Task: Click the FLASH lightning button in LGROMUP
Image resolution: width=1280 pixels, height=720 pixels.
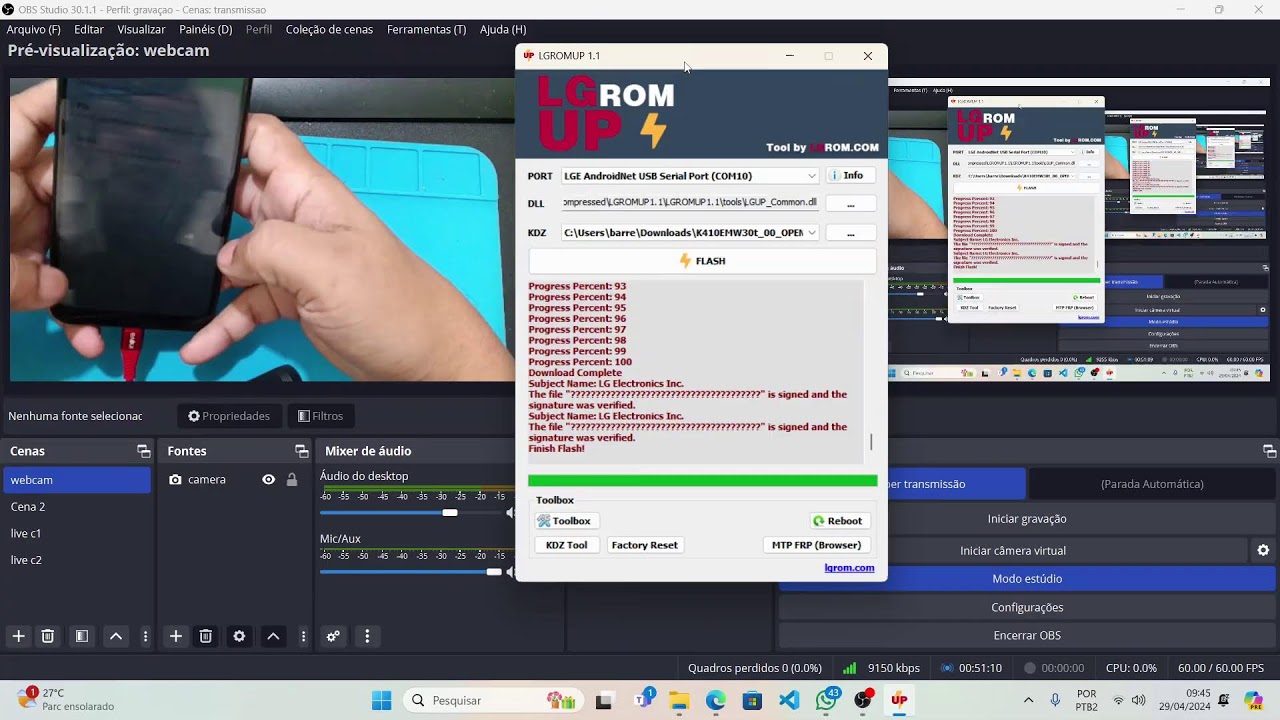Action: click(x=702, y=261)
